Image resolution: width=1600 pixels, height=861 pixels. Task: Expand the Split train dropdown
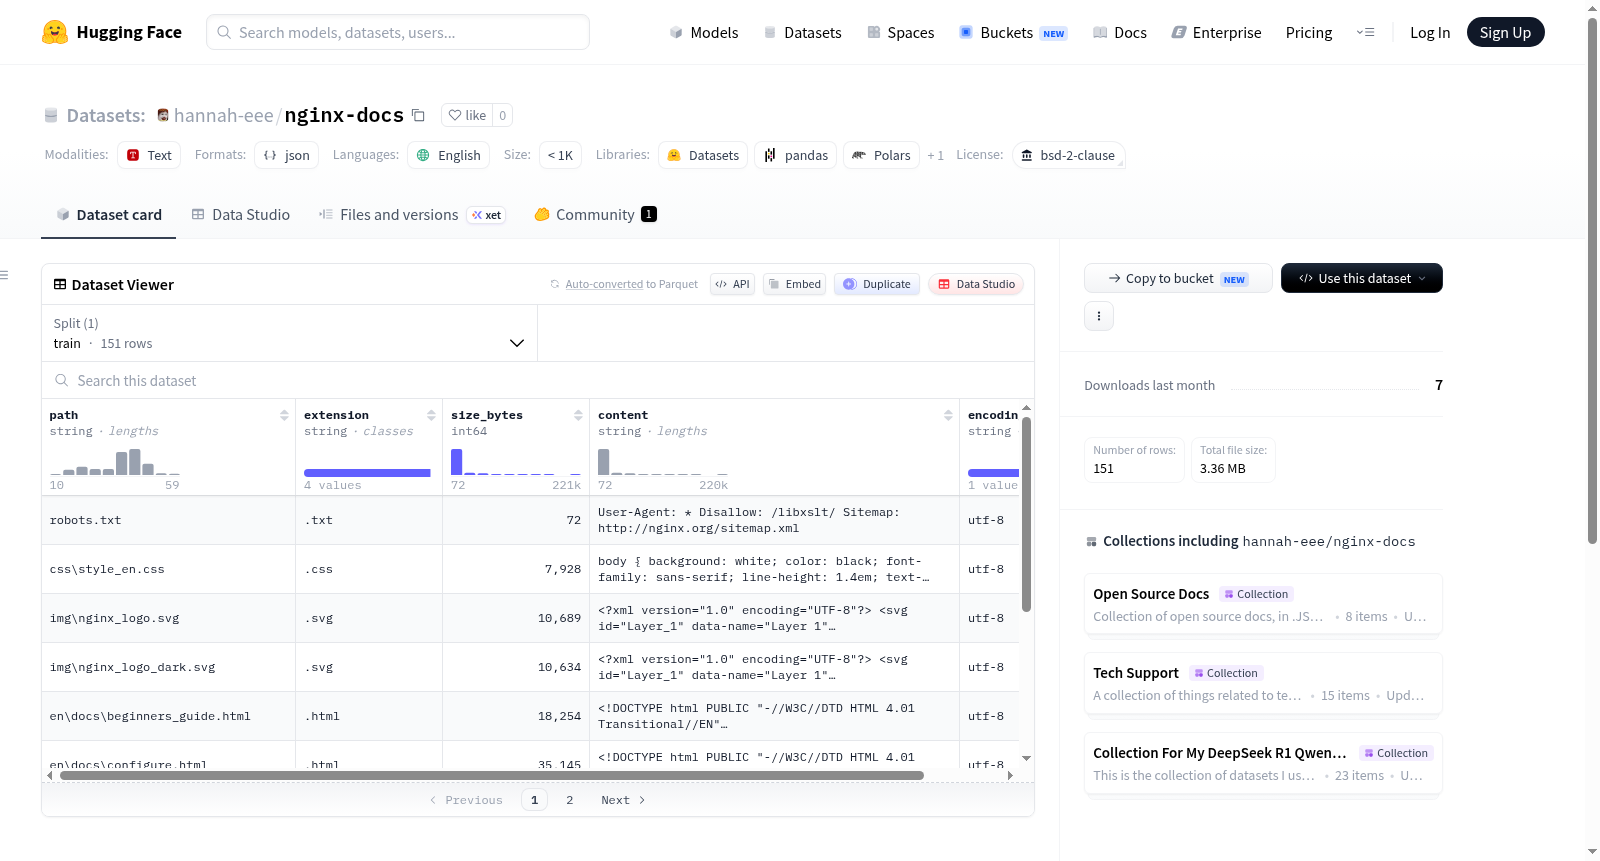(x=289, y=333)
